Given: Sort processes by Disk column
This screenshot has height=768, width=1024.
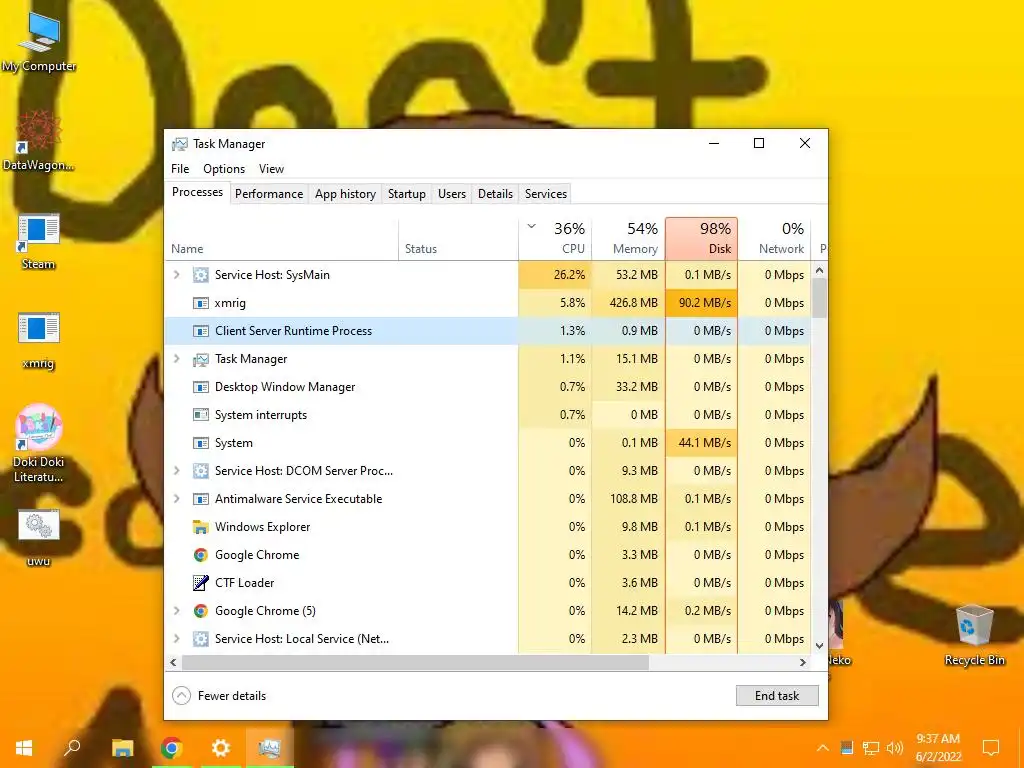Looking at the screenshot, I should pyautogui.click(x=701, y=239).
